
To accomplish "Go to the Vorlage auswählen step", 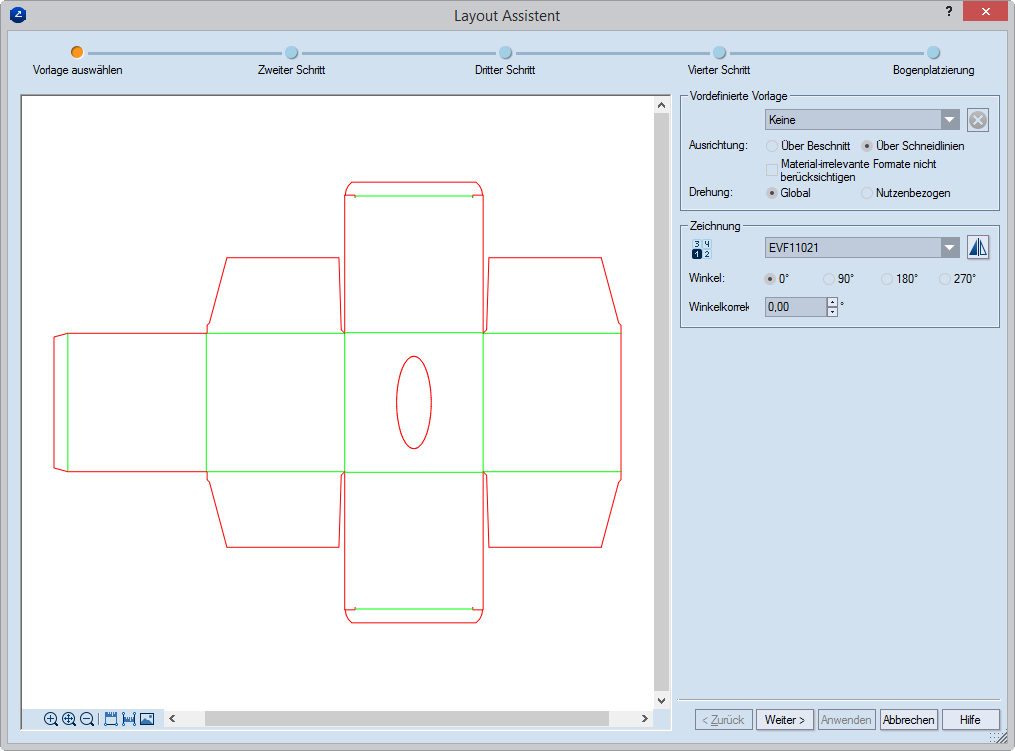I will pyautogui.click(x=77, y=52).
